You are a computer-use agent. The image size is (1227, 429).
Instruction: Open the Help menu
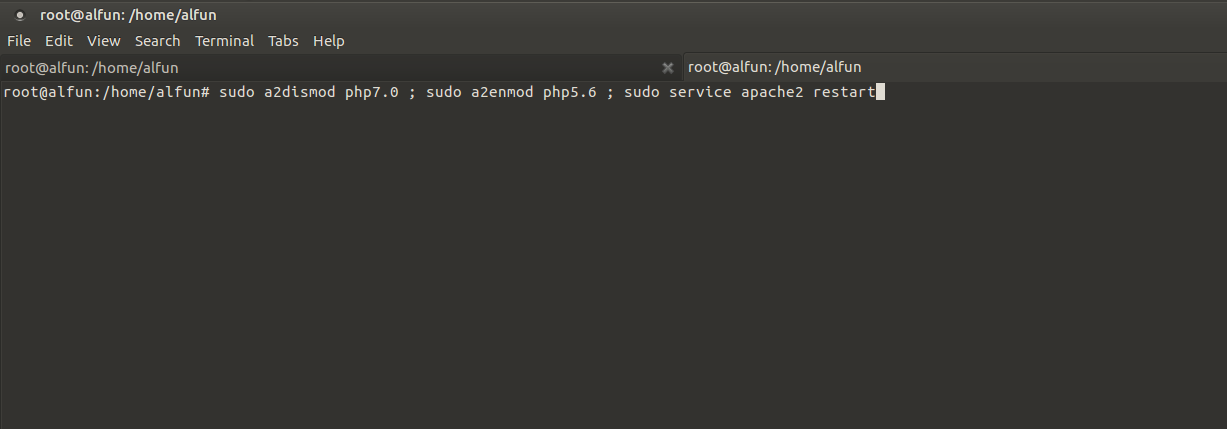click(328, 41)
